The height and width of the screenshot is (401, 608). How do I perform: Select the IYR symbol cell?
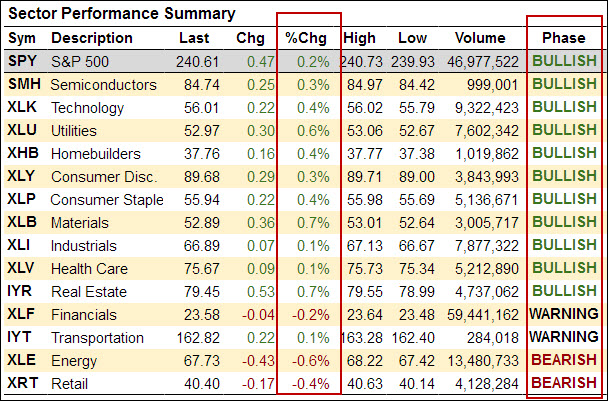[20, 291]
